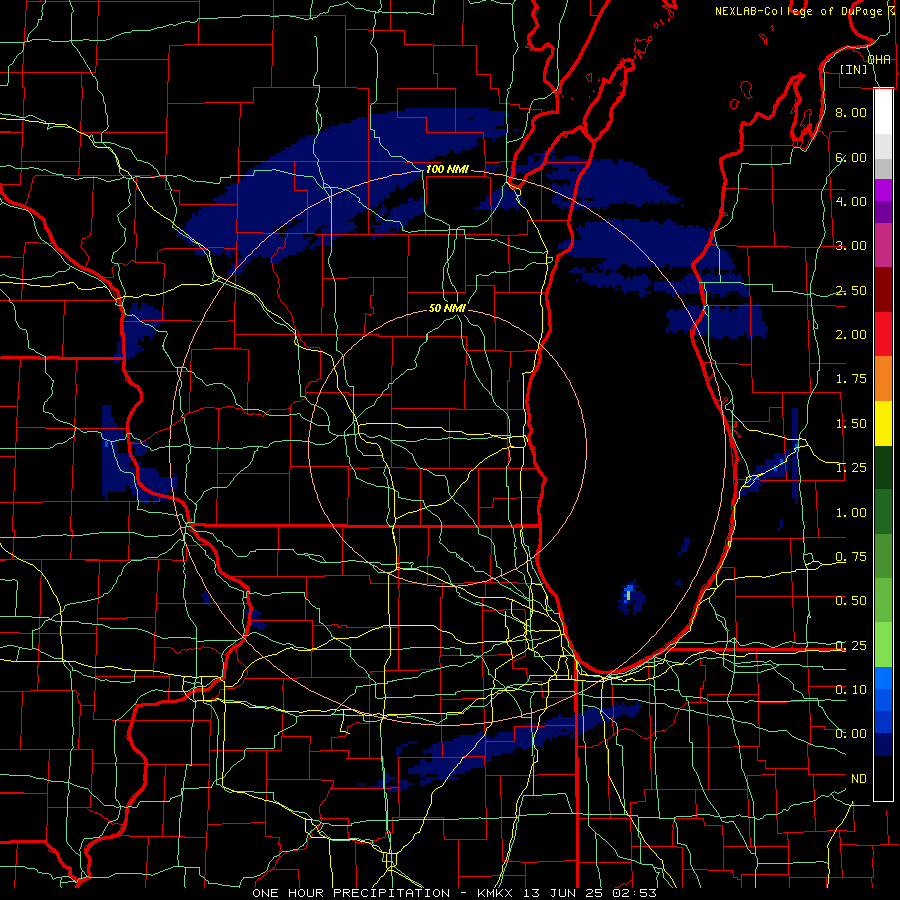Click the ND legend label
Screen dimensions: 900x900
(859, 779)
